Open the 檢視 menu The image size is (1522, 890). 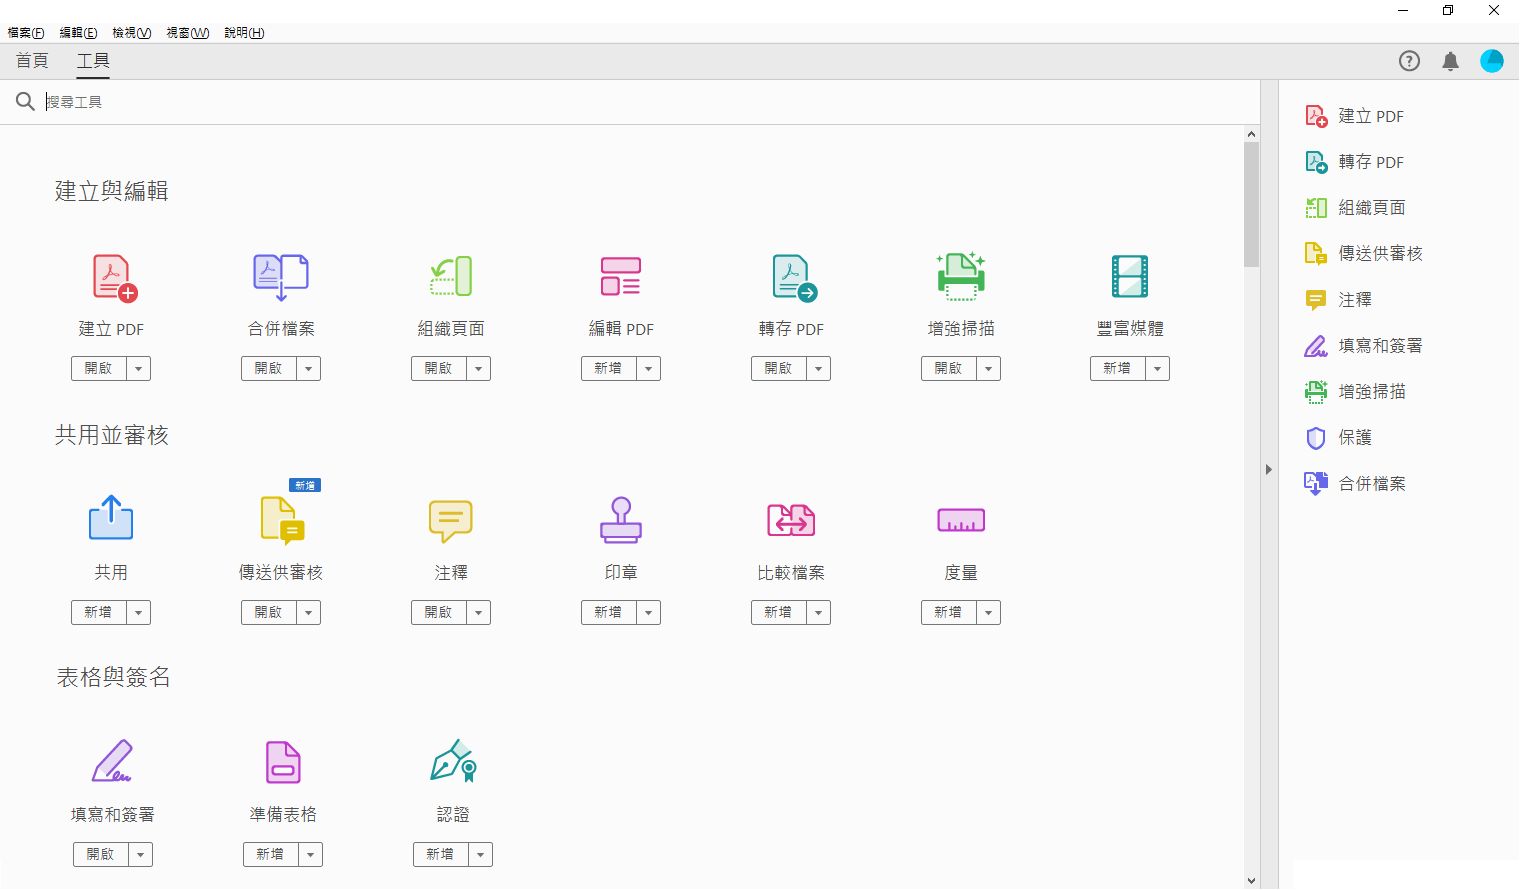pos(130,32)
